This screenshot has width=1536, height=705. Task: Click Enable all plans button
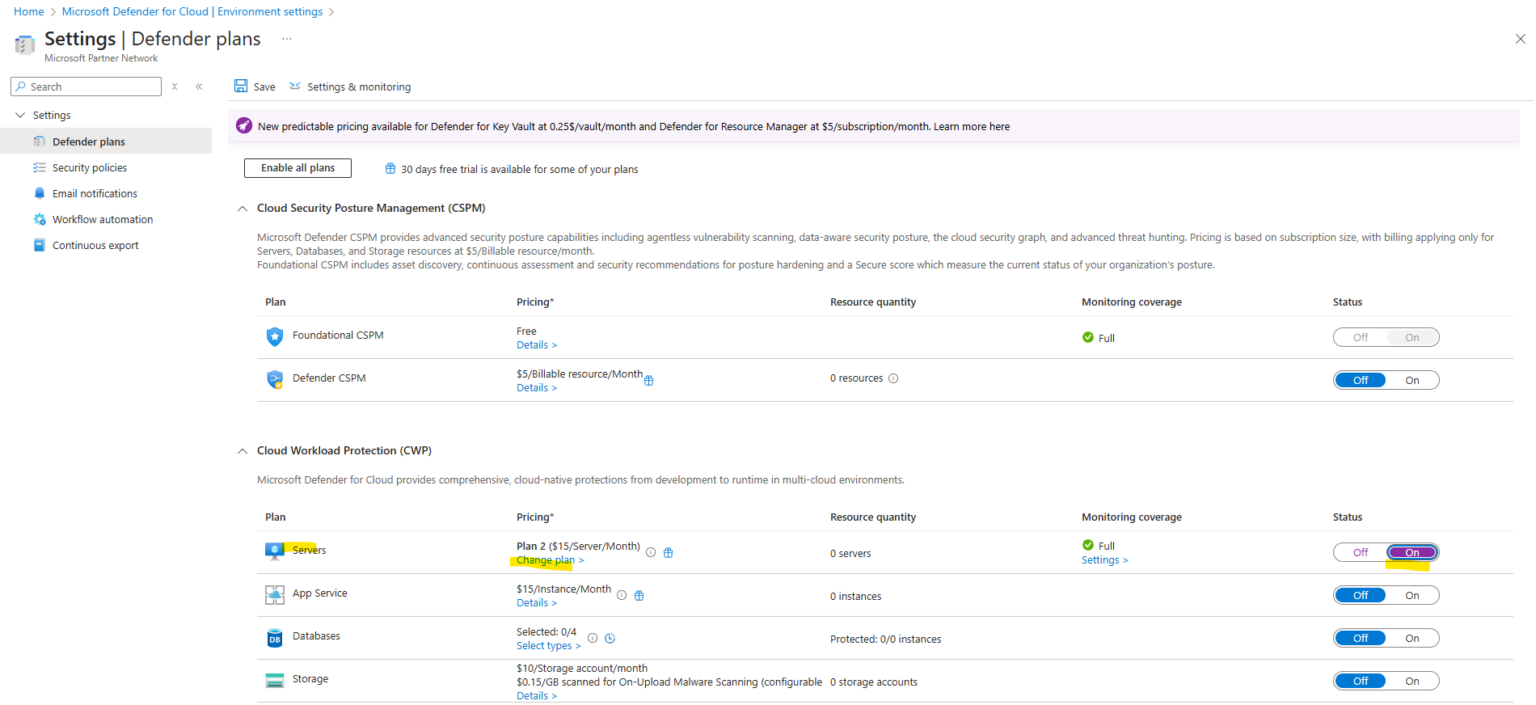(298, 168)
